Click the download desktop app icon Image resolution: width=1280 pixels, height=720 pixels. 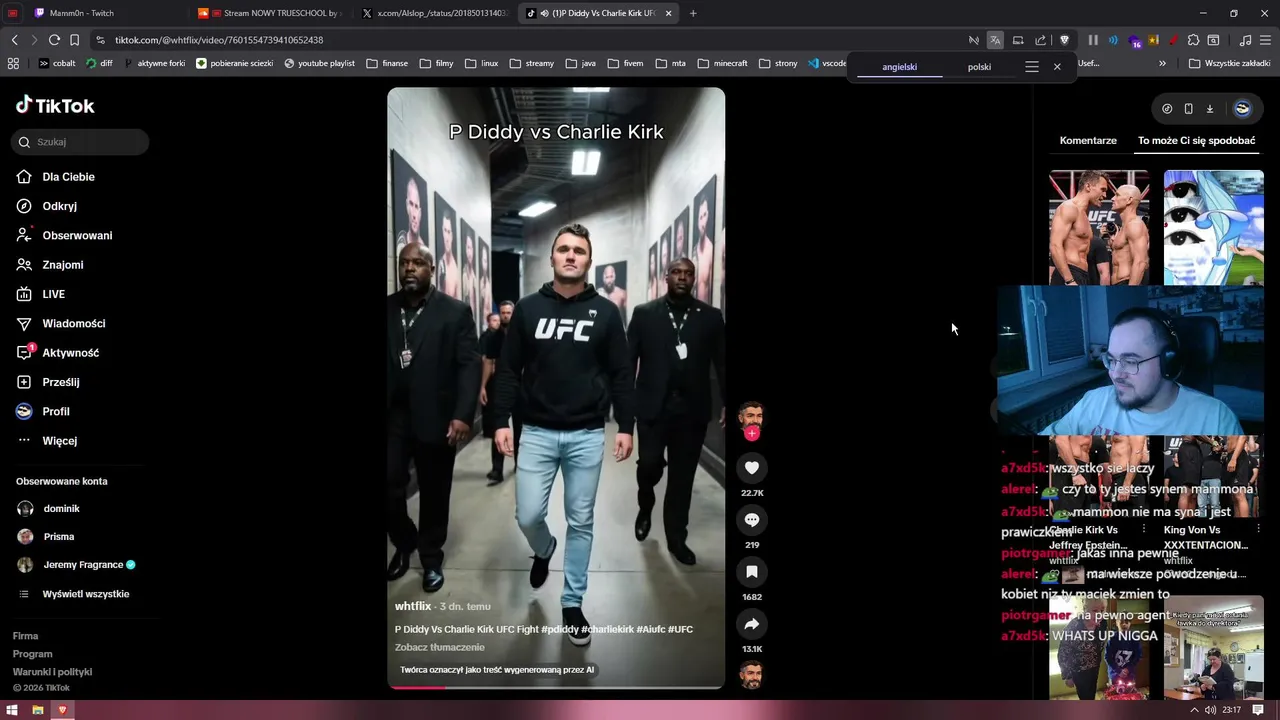coord(1209,109)
